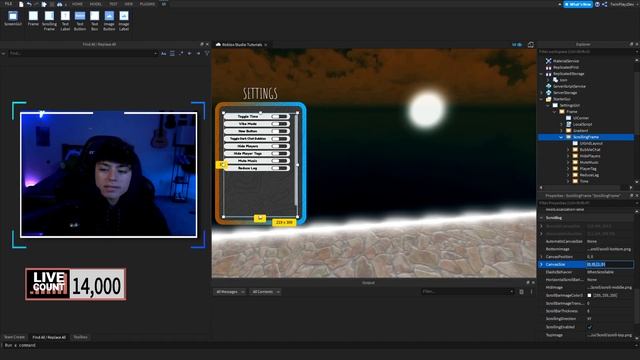Screen dimensions: 640x360
Task: Insert an Image Label element
Action: pos(124,20)
